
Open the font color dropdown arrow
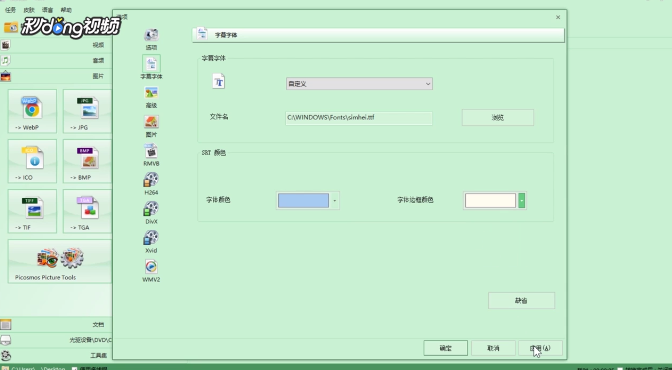click(x=335, y=200)
